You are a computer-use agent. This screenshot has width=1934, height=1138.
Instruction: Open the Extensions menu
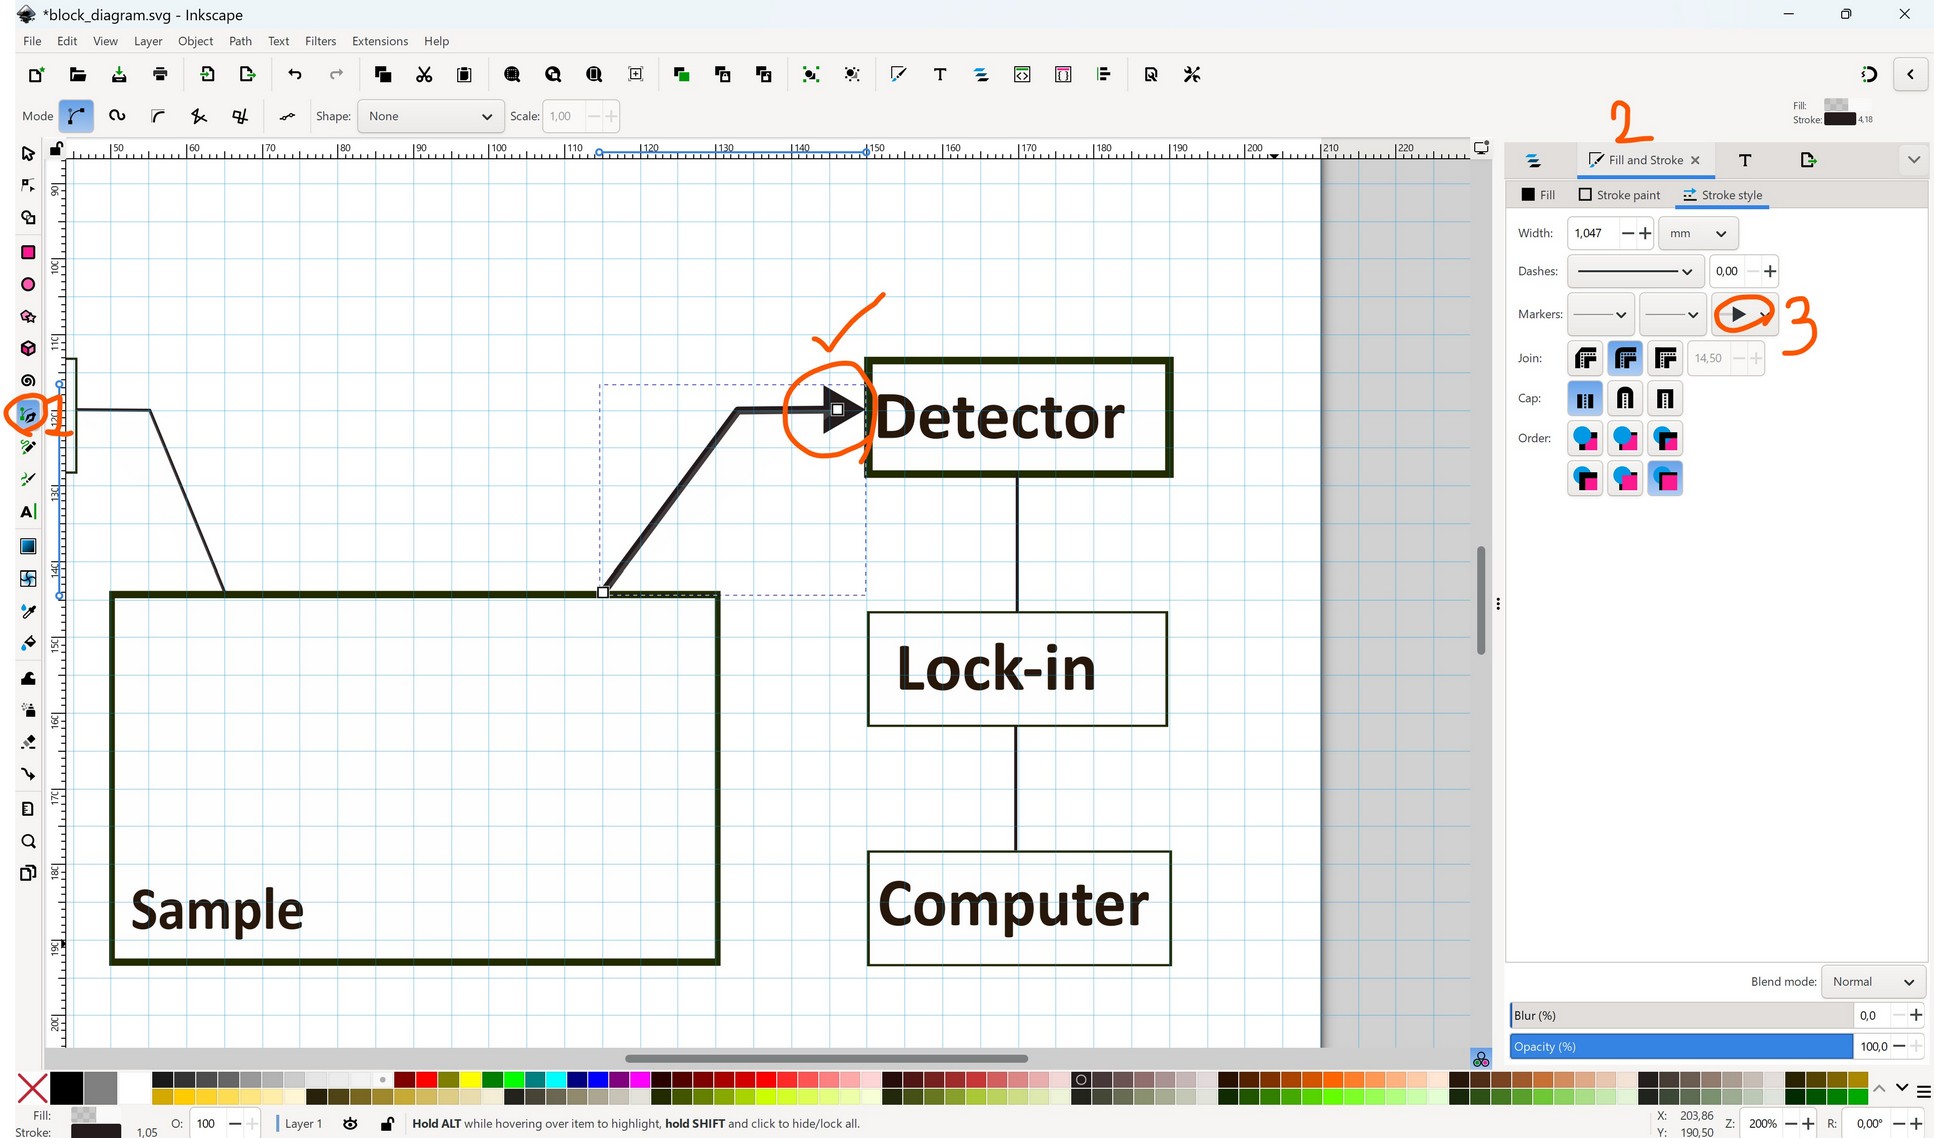click(x=379, y=41)
